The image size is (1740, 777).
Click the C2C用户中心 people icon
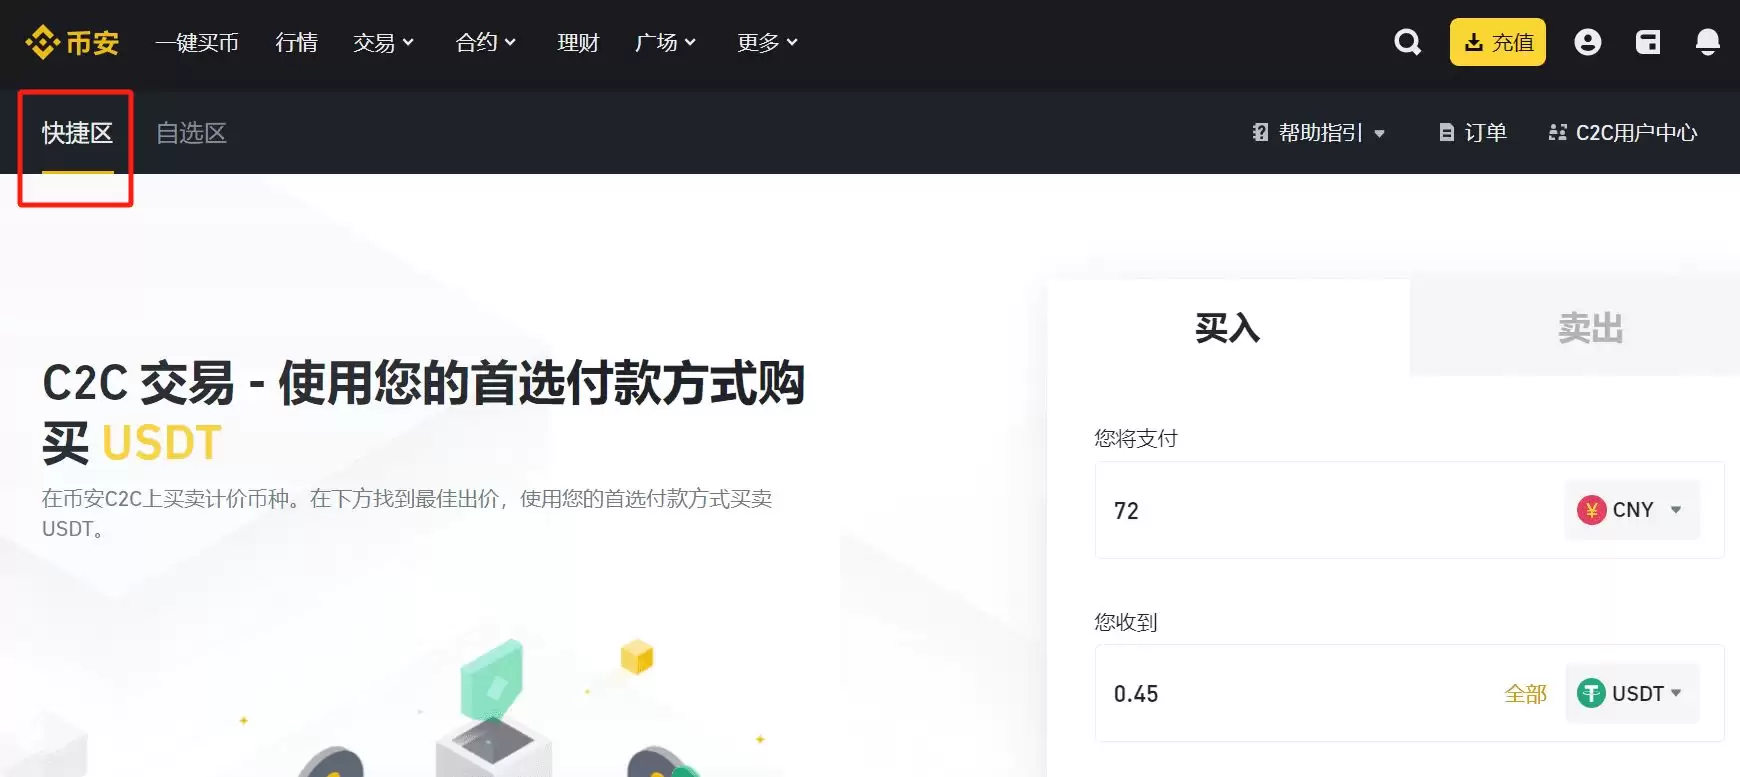1557,133
